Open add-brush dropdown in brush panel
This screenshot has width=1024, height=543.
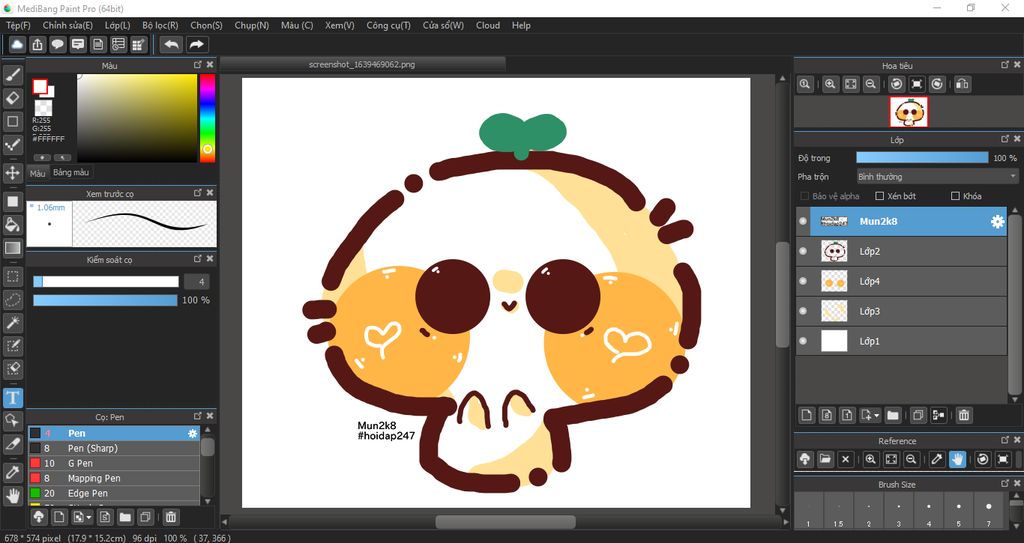[x=88, y=517]
